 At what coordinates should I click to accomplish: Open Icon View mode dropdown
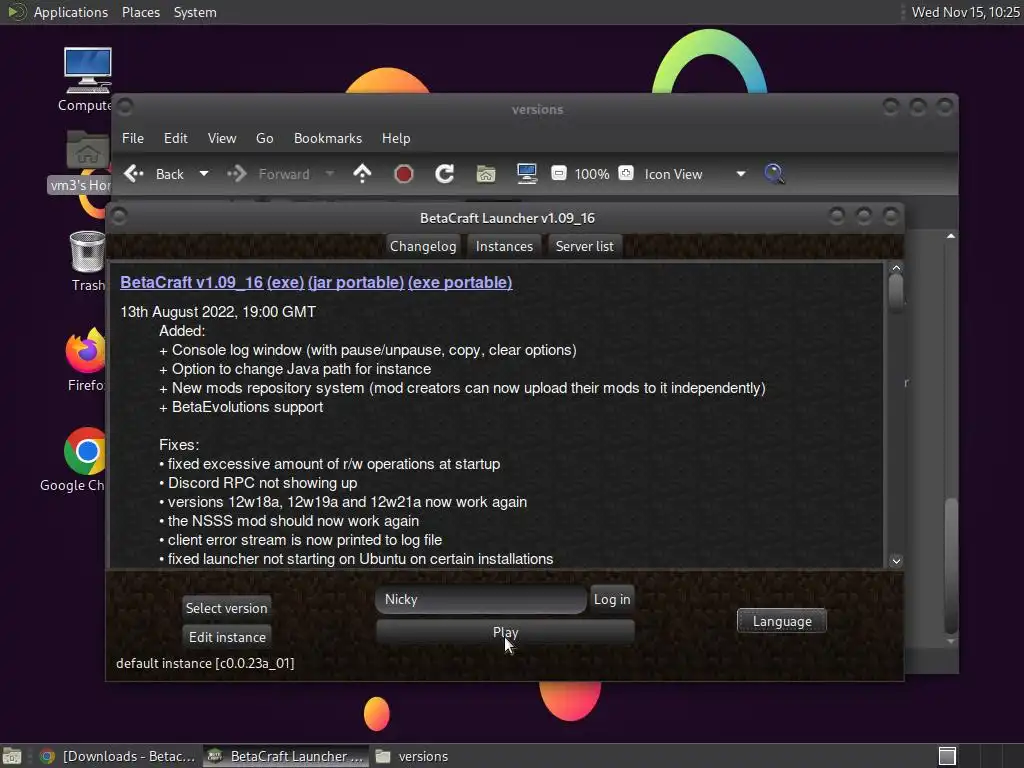tap(694, 174)
